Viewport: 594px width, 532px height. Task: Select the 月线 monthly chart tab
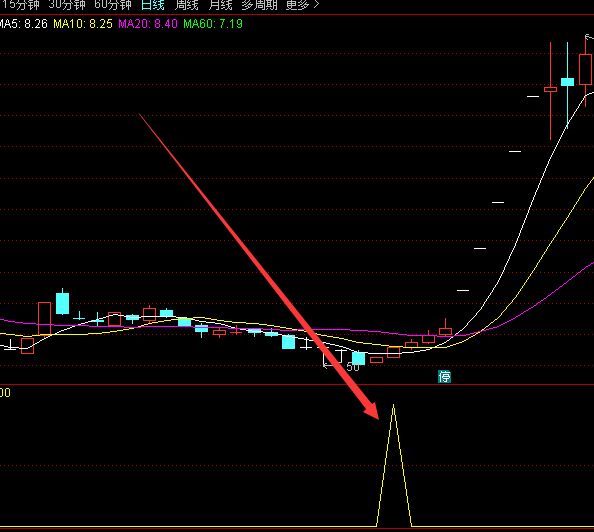tap(220, 5)
